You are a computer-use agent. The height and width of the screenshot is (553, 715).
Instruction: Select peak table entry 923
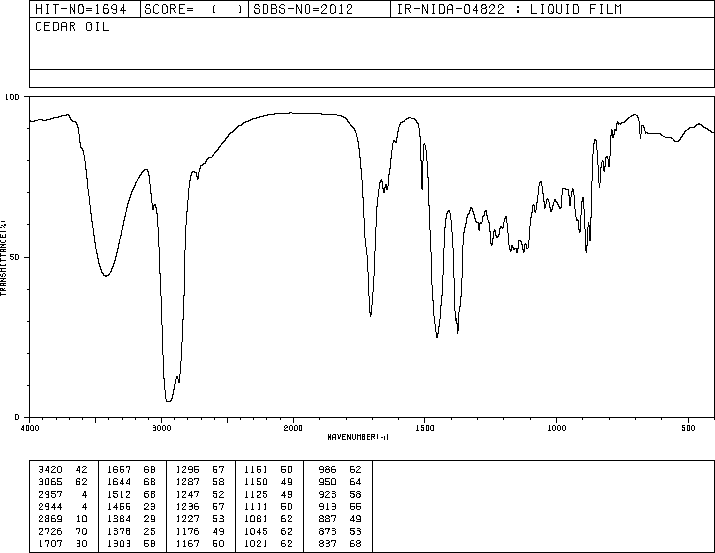tap(340, 494)
